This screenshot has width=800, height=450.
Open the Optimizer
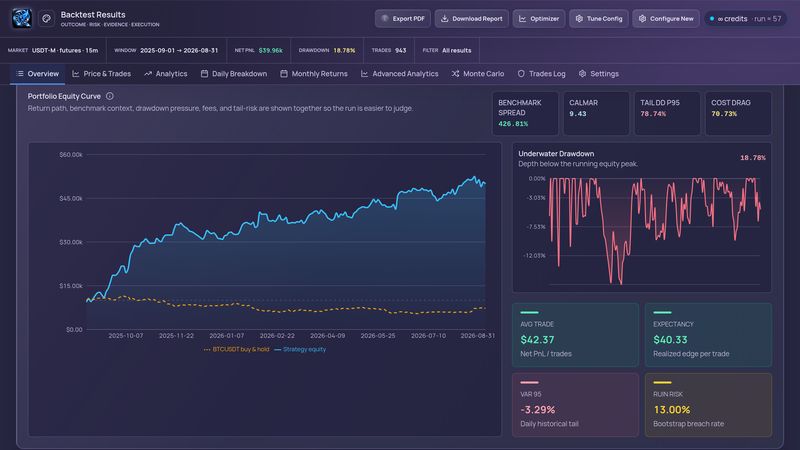(539, 18)
